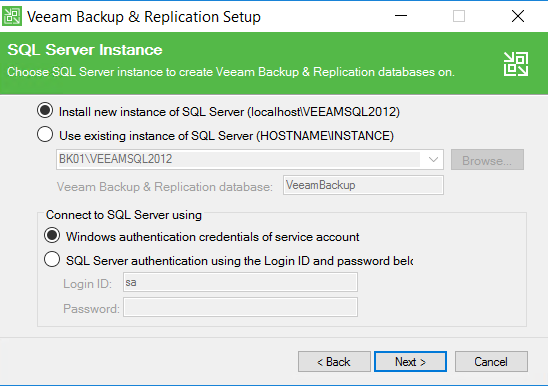
Task: Close the Veeam Setup window
Action: 518,16
